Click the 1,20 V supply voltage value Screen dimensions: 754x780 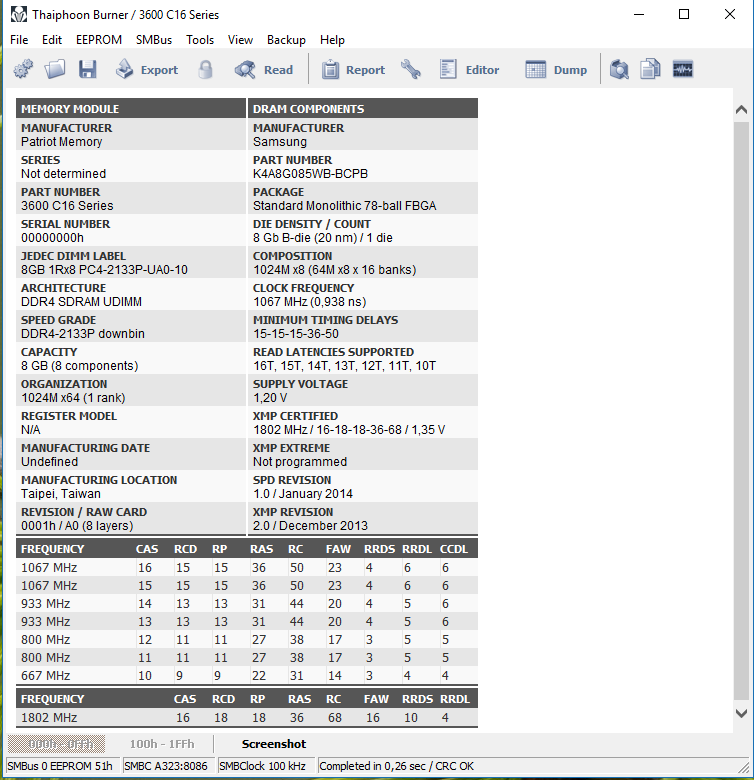click(x=270, y=397)
